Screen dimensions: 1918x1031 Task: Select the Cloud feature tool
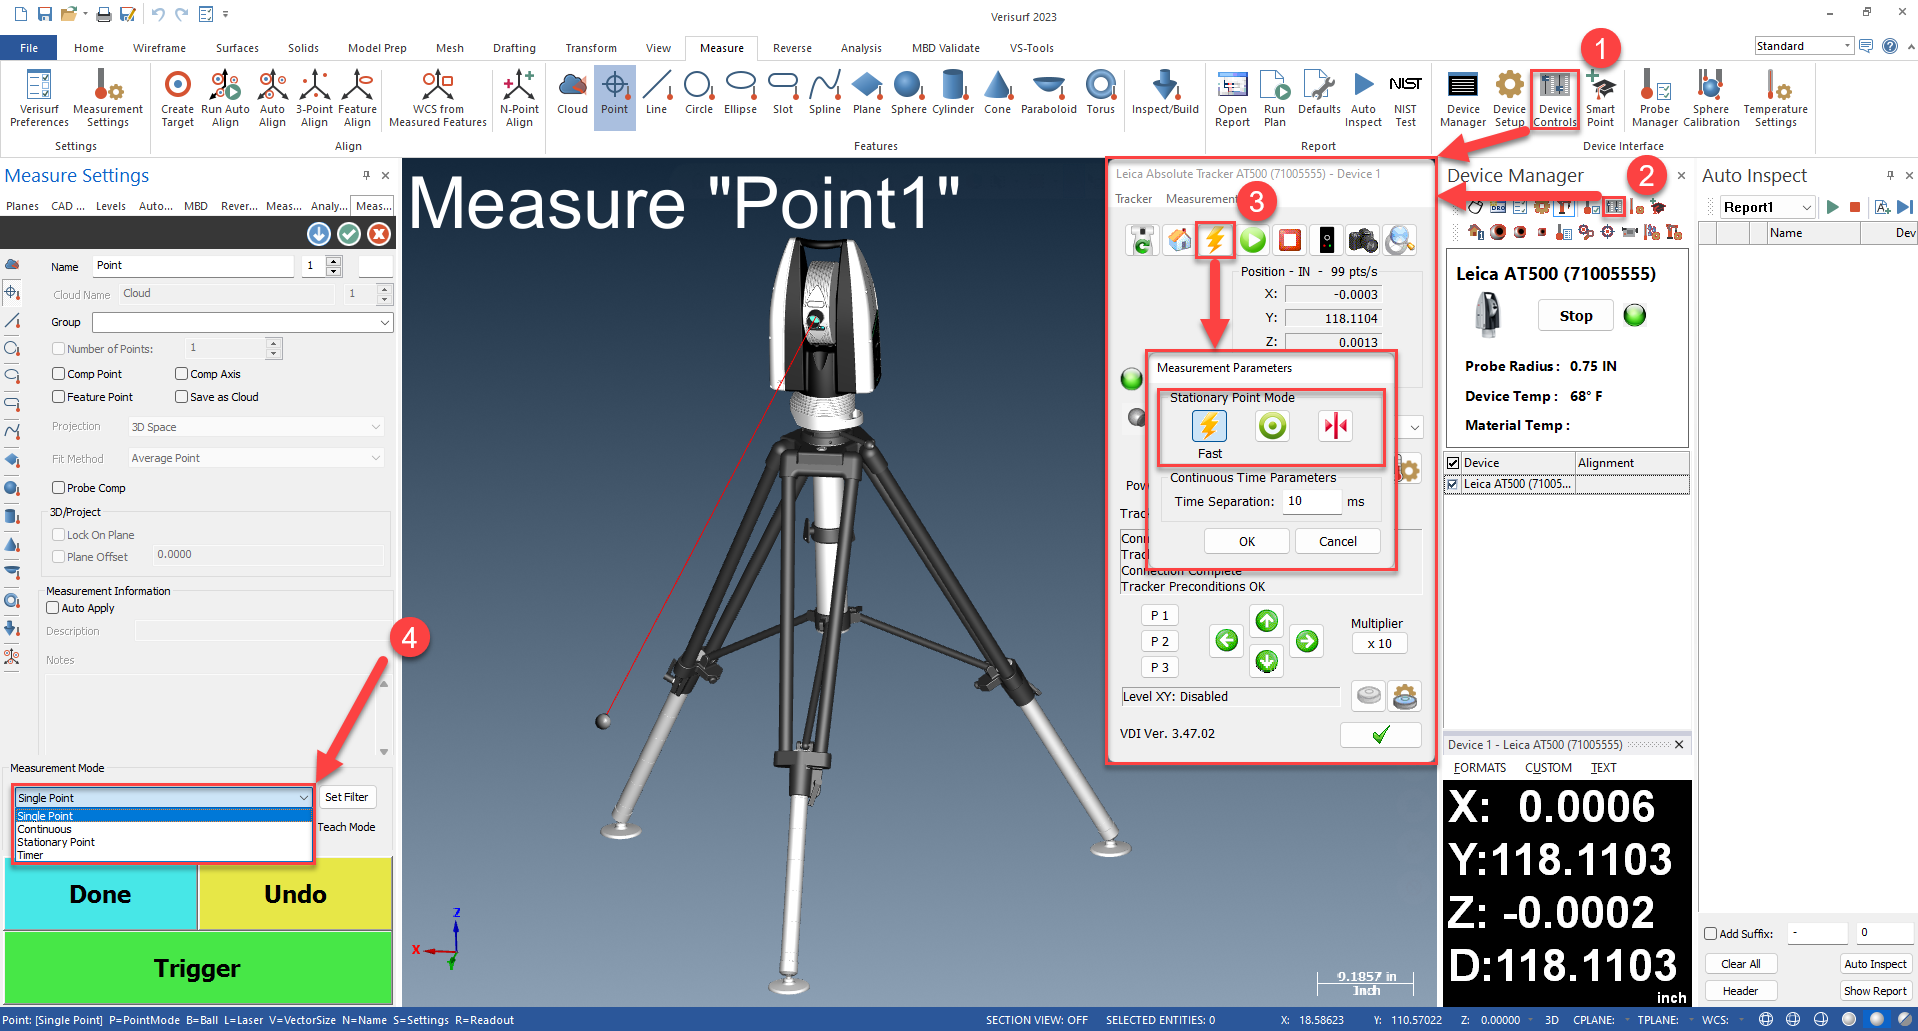click(572, 93)
